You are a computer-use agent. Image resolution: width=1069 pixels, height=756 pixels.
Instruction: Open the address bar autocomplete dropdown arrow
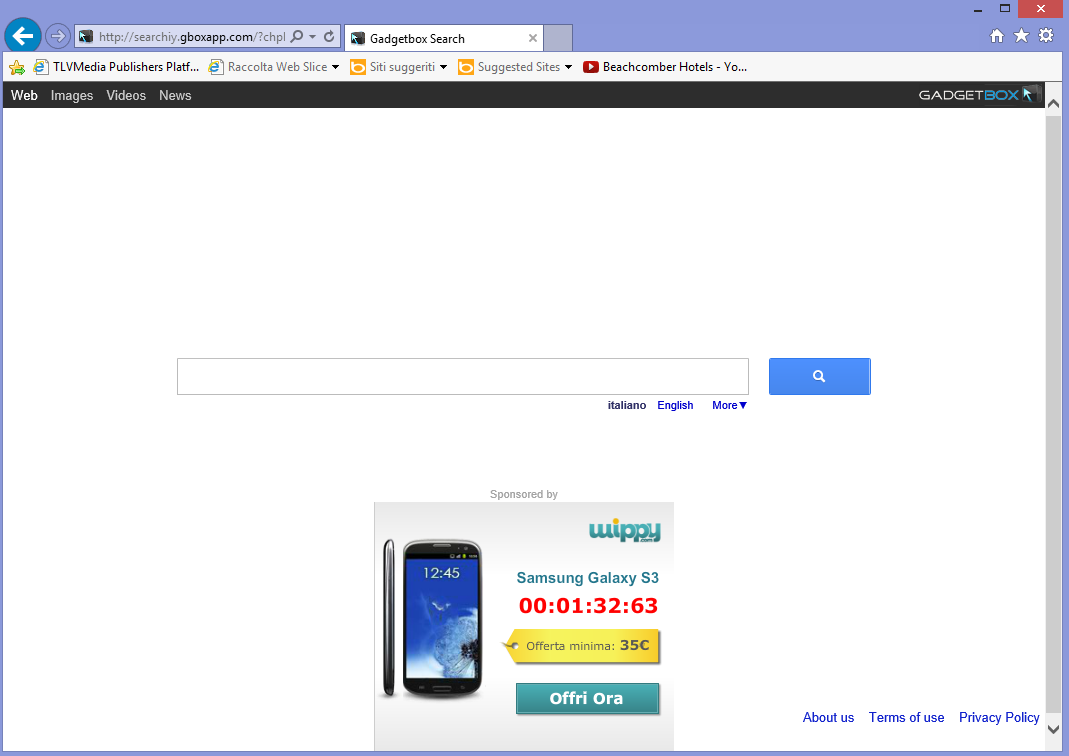[312, 37]
